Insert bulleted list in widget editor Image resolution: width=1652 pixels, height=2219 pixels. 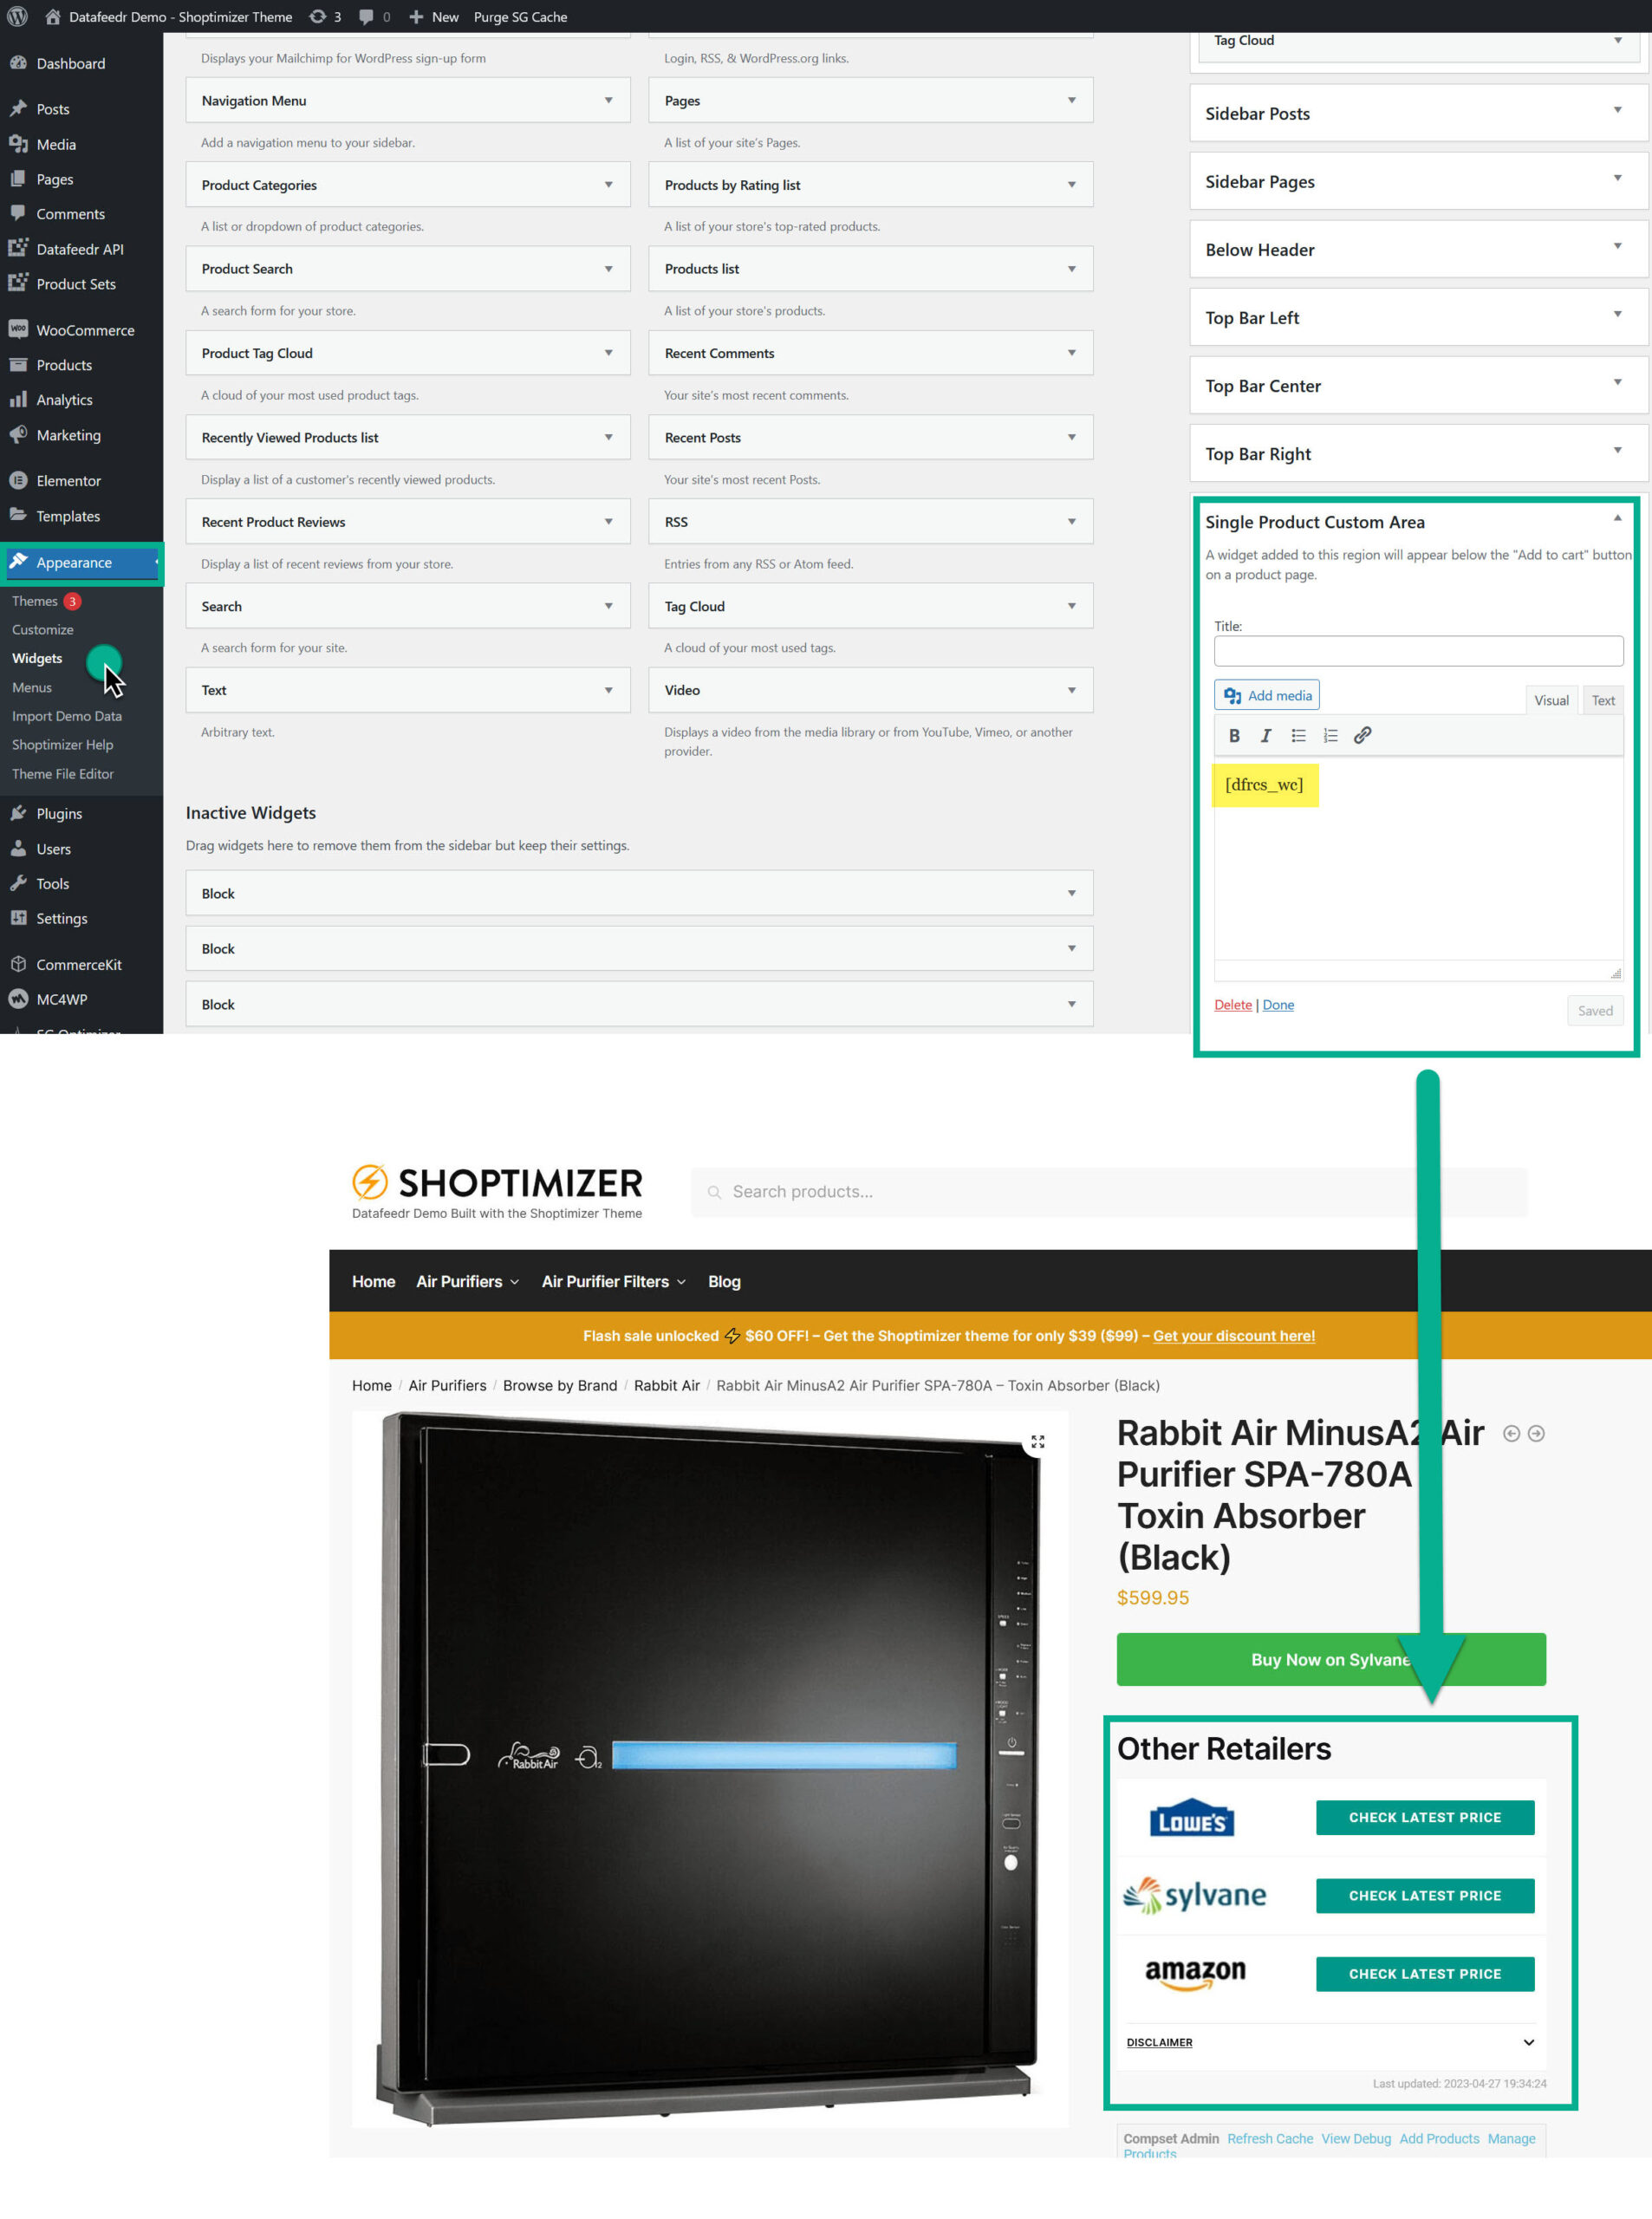(1298, 736)
